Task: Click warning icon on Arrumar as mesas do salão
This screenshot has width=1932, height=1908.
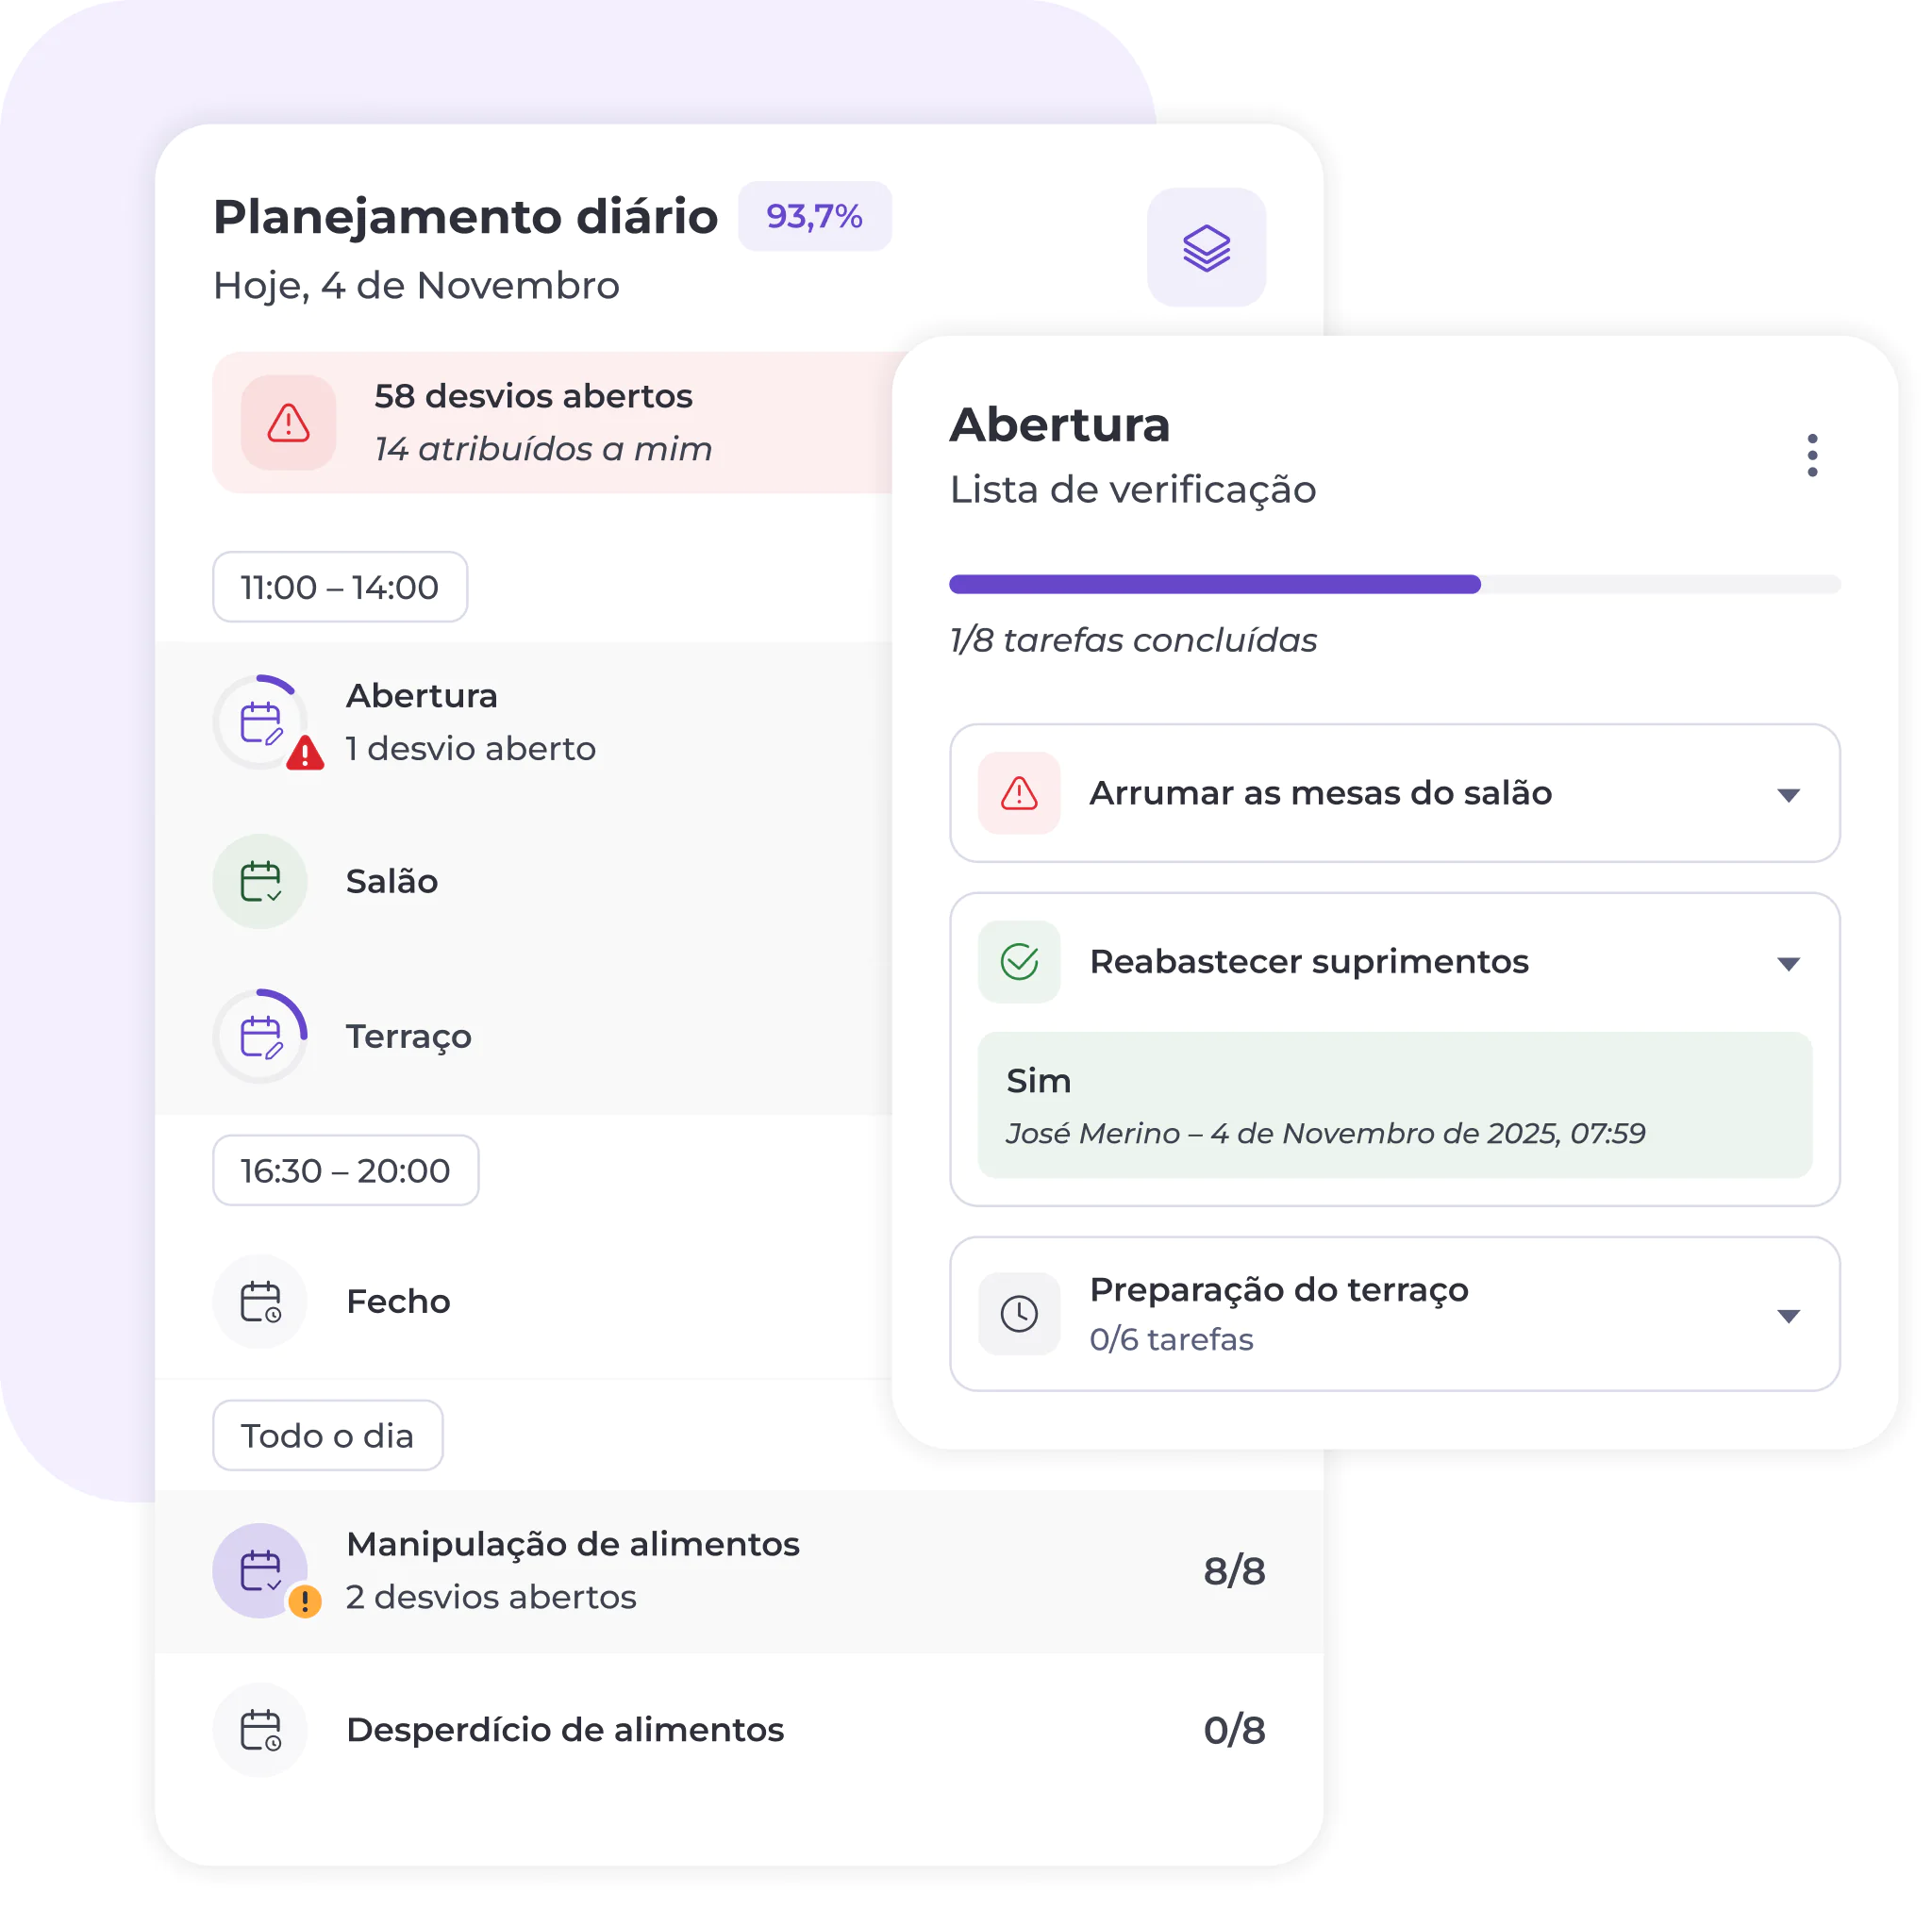Action: click(x=1019, y=792)
